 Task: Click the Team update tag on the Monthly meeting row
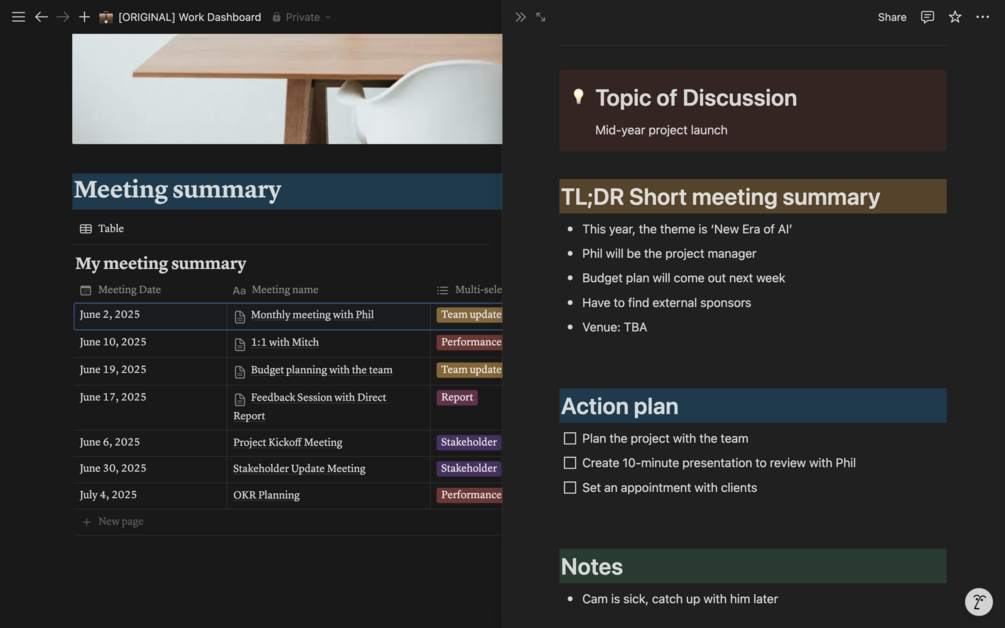pos(470,315)
